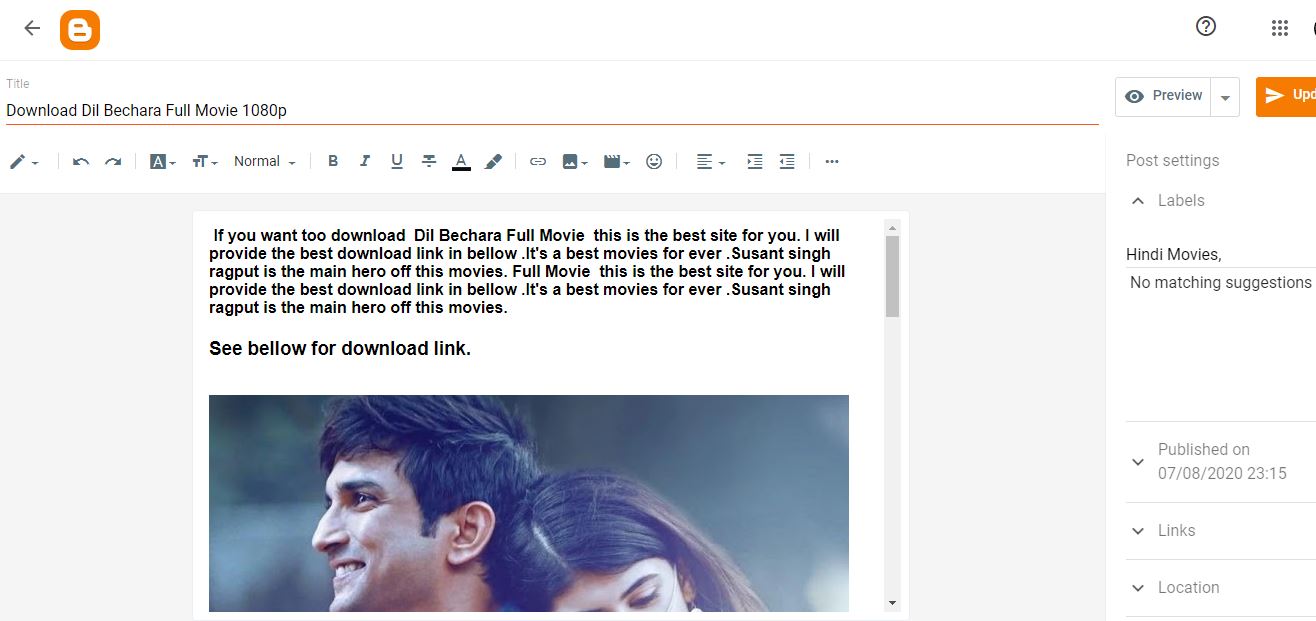Open the Google apps grid icon
The width and height of the screenshot is (1316, 621).
pyautogui.click(x=1280, y=28)
